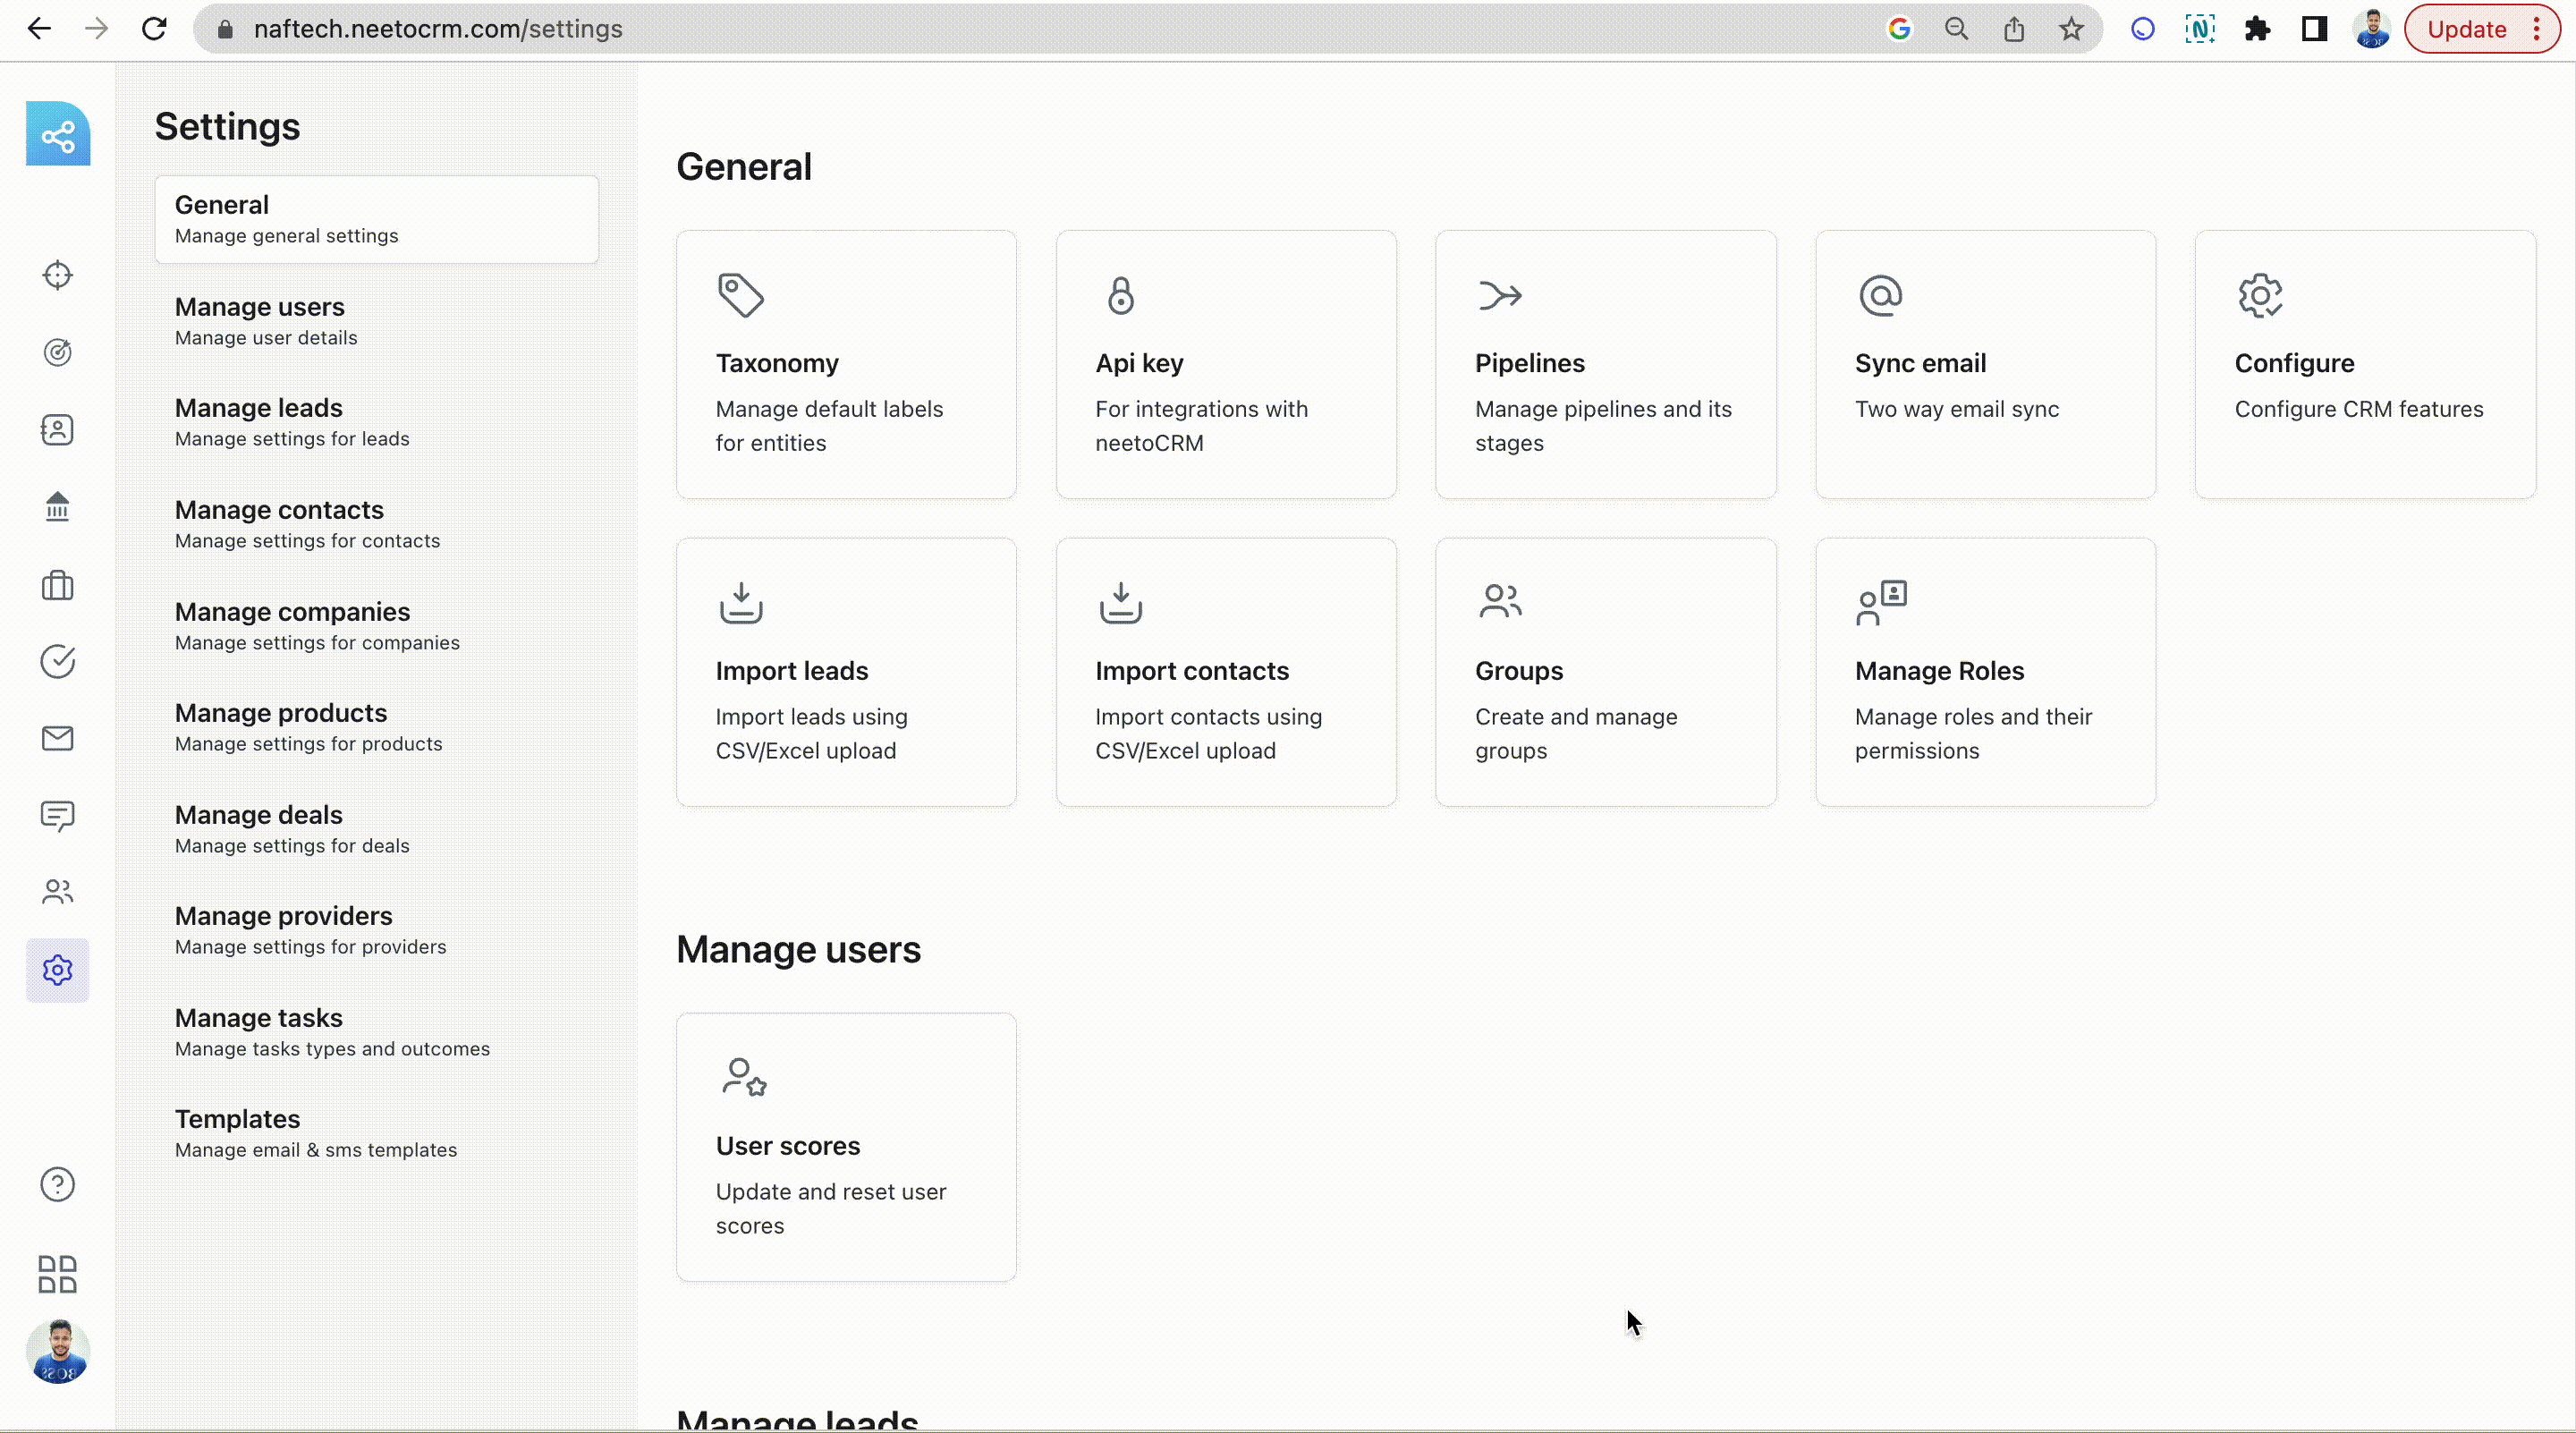Select Manage users in settings menu
The width and height of the screenshot is (2576, 1433).
[x=377, y=321]
